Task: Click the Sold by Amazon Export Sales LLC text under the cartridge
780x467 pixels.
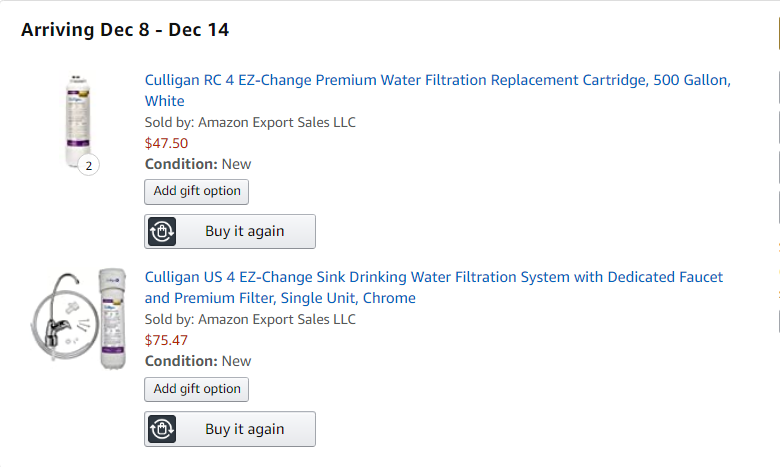Action: point(250,122)
